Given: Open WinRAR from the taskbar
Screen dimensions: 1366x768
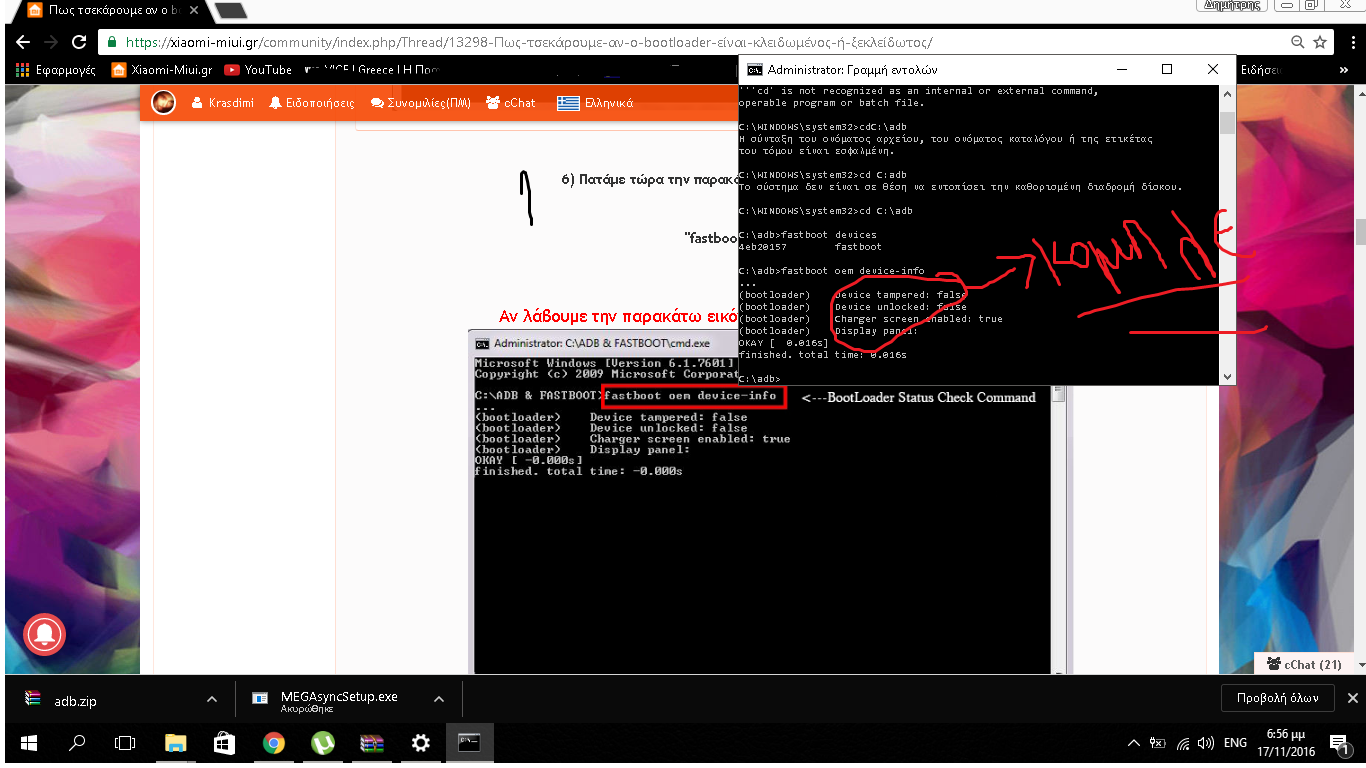Looking at the screenshot, I should point(372,743).
